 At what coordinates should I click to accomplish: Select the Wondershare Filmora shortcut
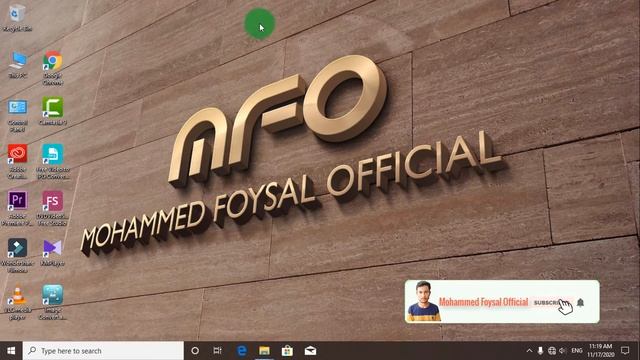tap(18, 256)
